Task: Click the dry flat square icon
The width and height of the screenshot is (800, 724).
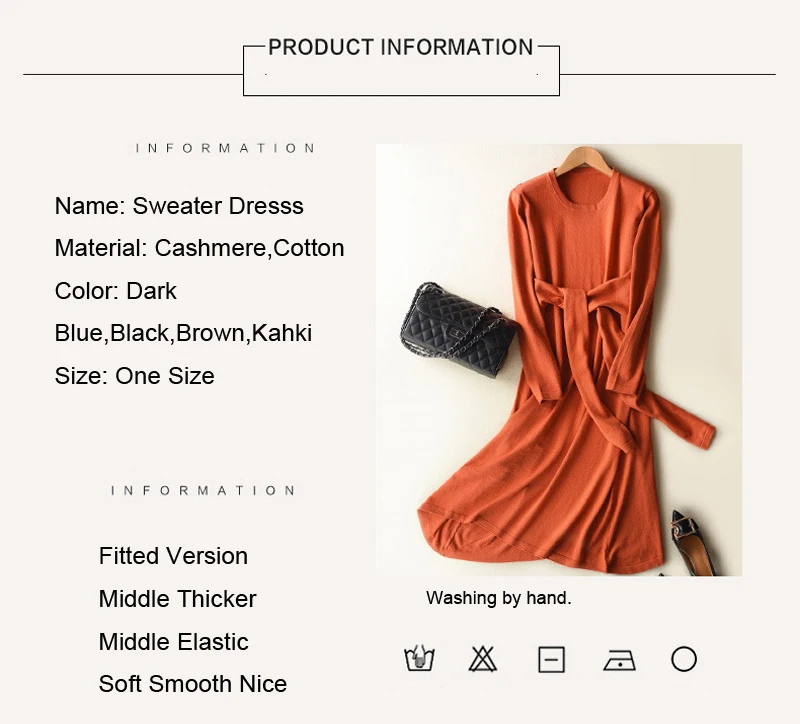Action: [x=552, y=660]
